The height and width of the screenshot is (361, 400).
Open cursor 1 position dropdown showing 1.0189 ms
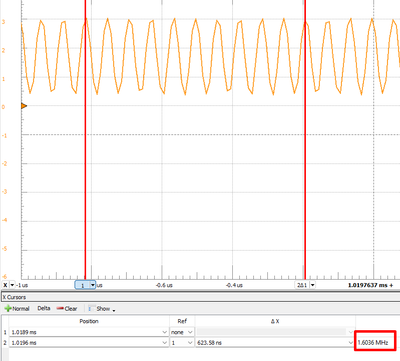[x=164, y=332]
